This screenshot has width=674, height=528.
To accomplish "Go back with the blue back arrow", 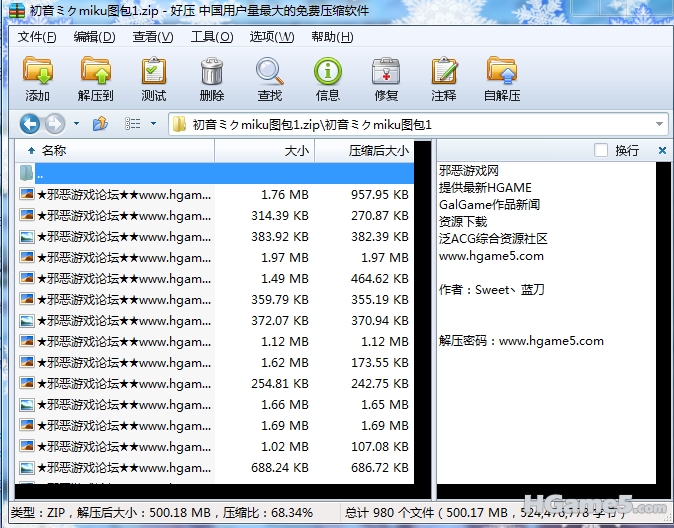I will 30,124.
